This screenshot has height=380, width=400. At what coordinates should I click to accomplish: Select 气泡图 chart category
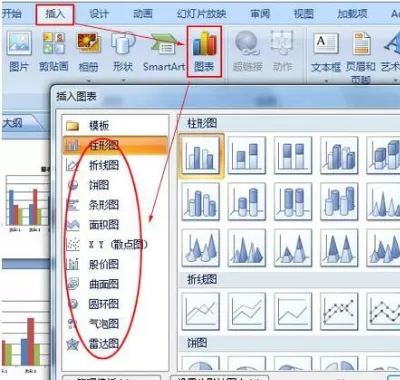coord(115,323)
